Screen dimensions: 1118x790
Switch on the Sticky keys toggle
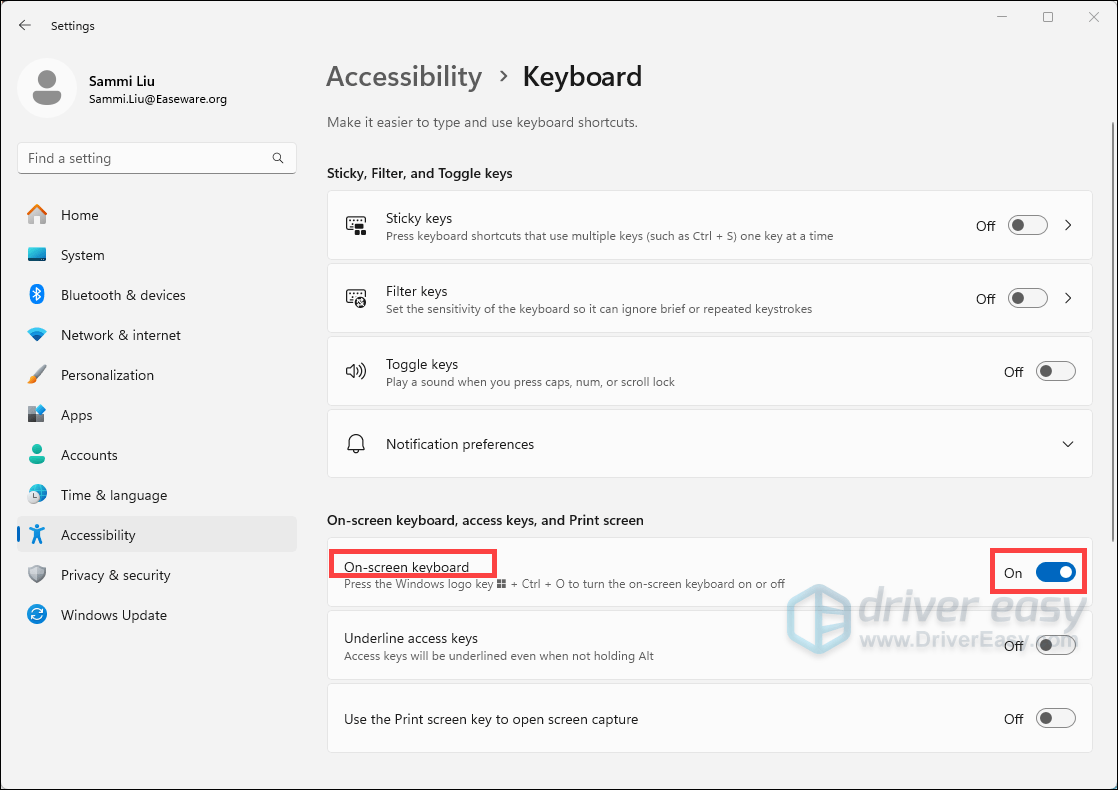[1027, 225]
